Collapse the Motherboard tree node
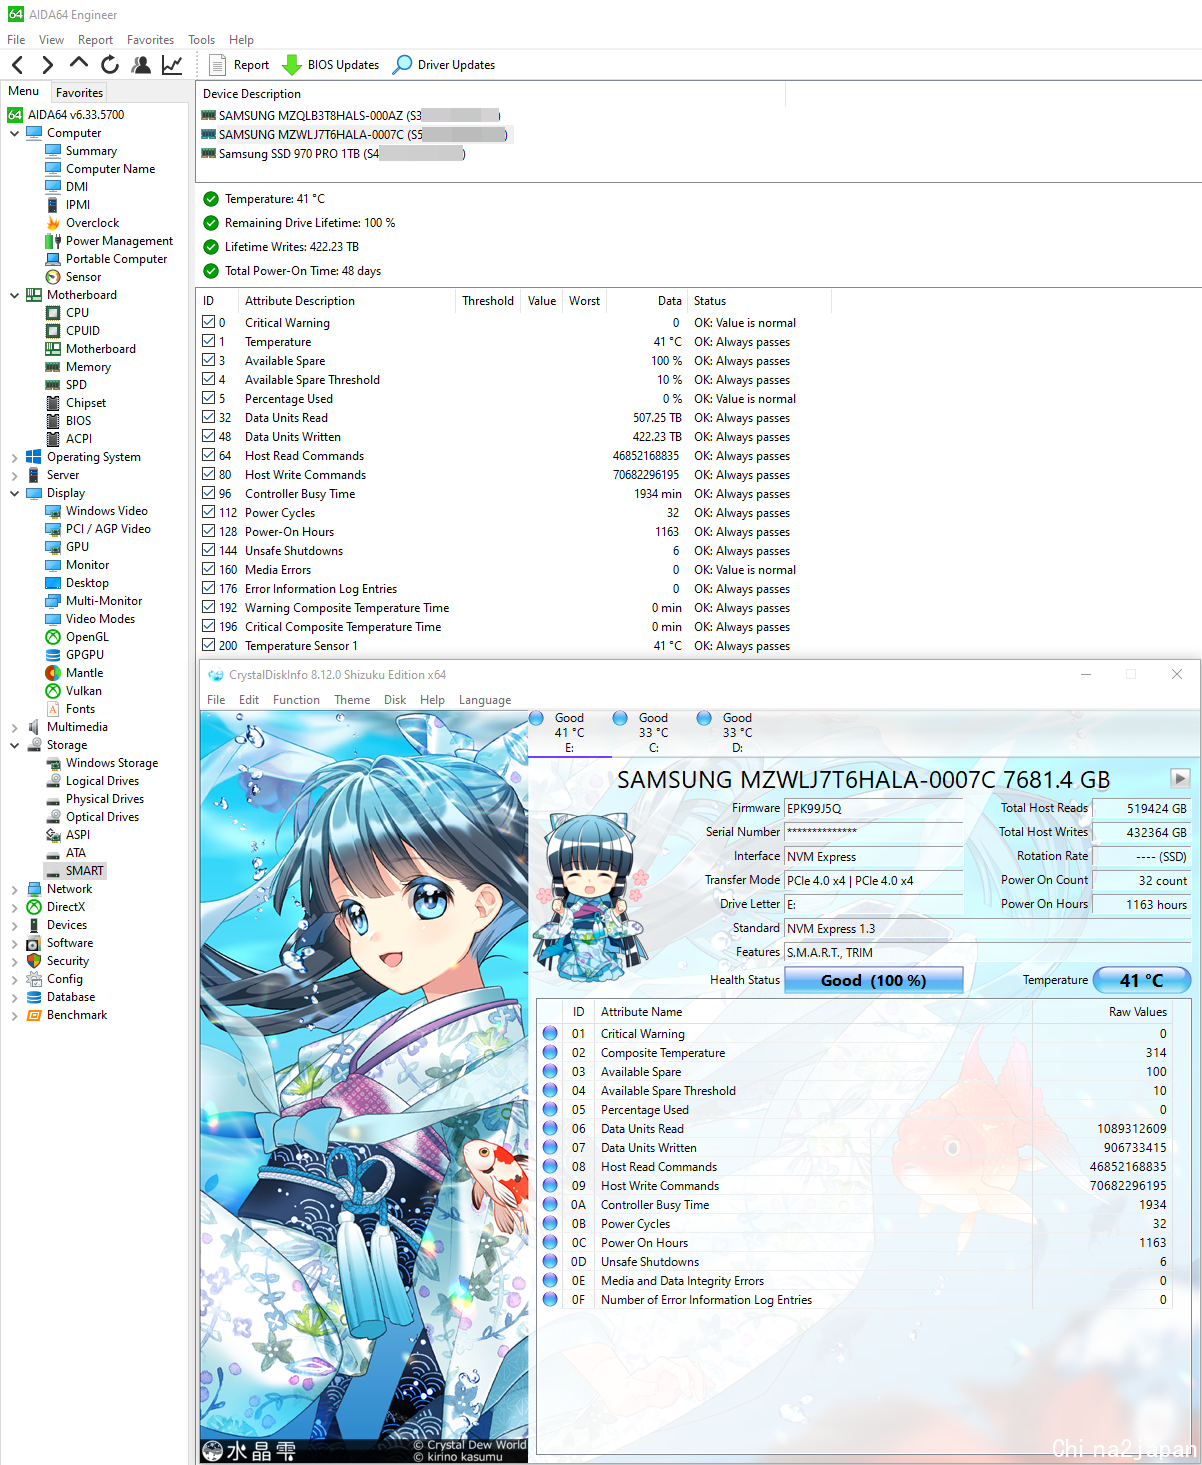The width and height of the screenshot is (1202, 1465). tap(14, 295)
